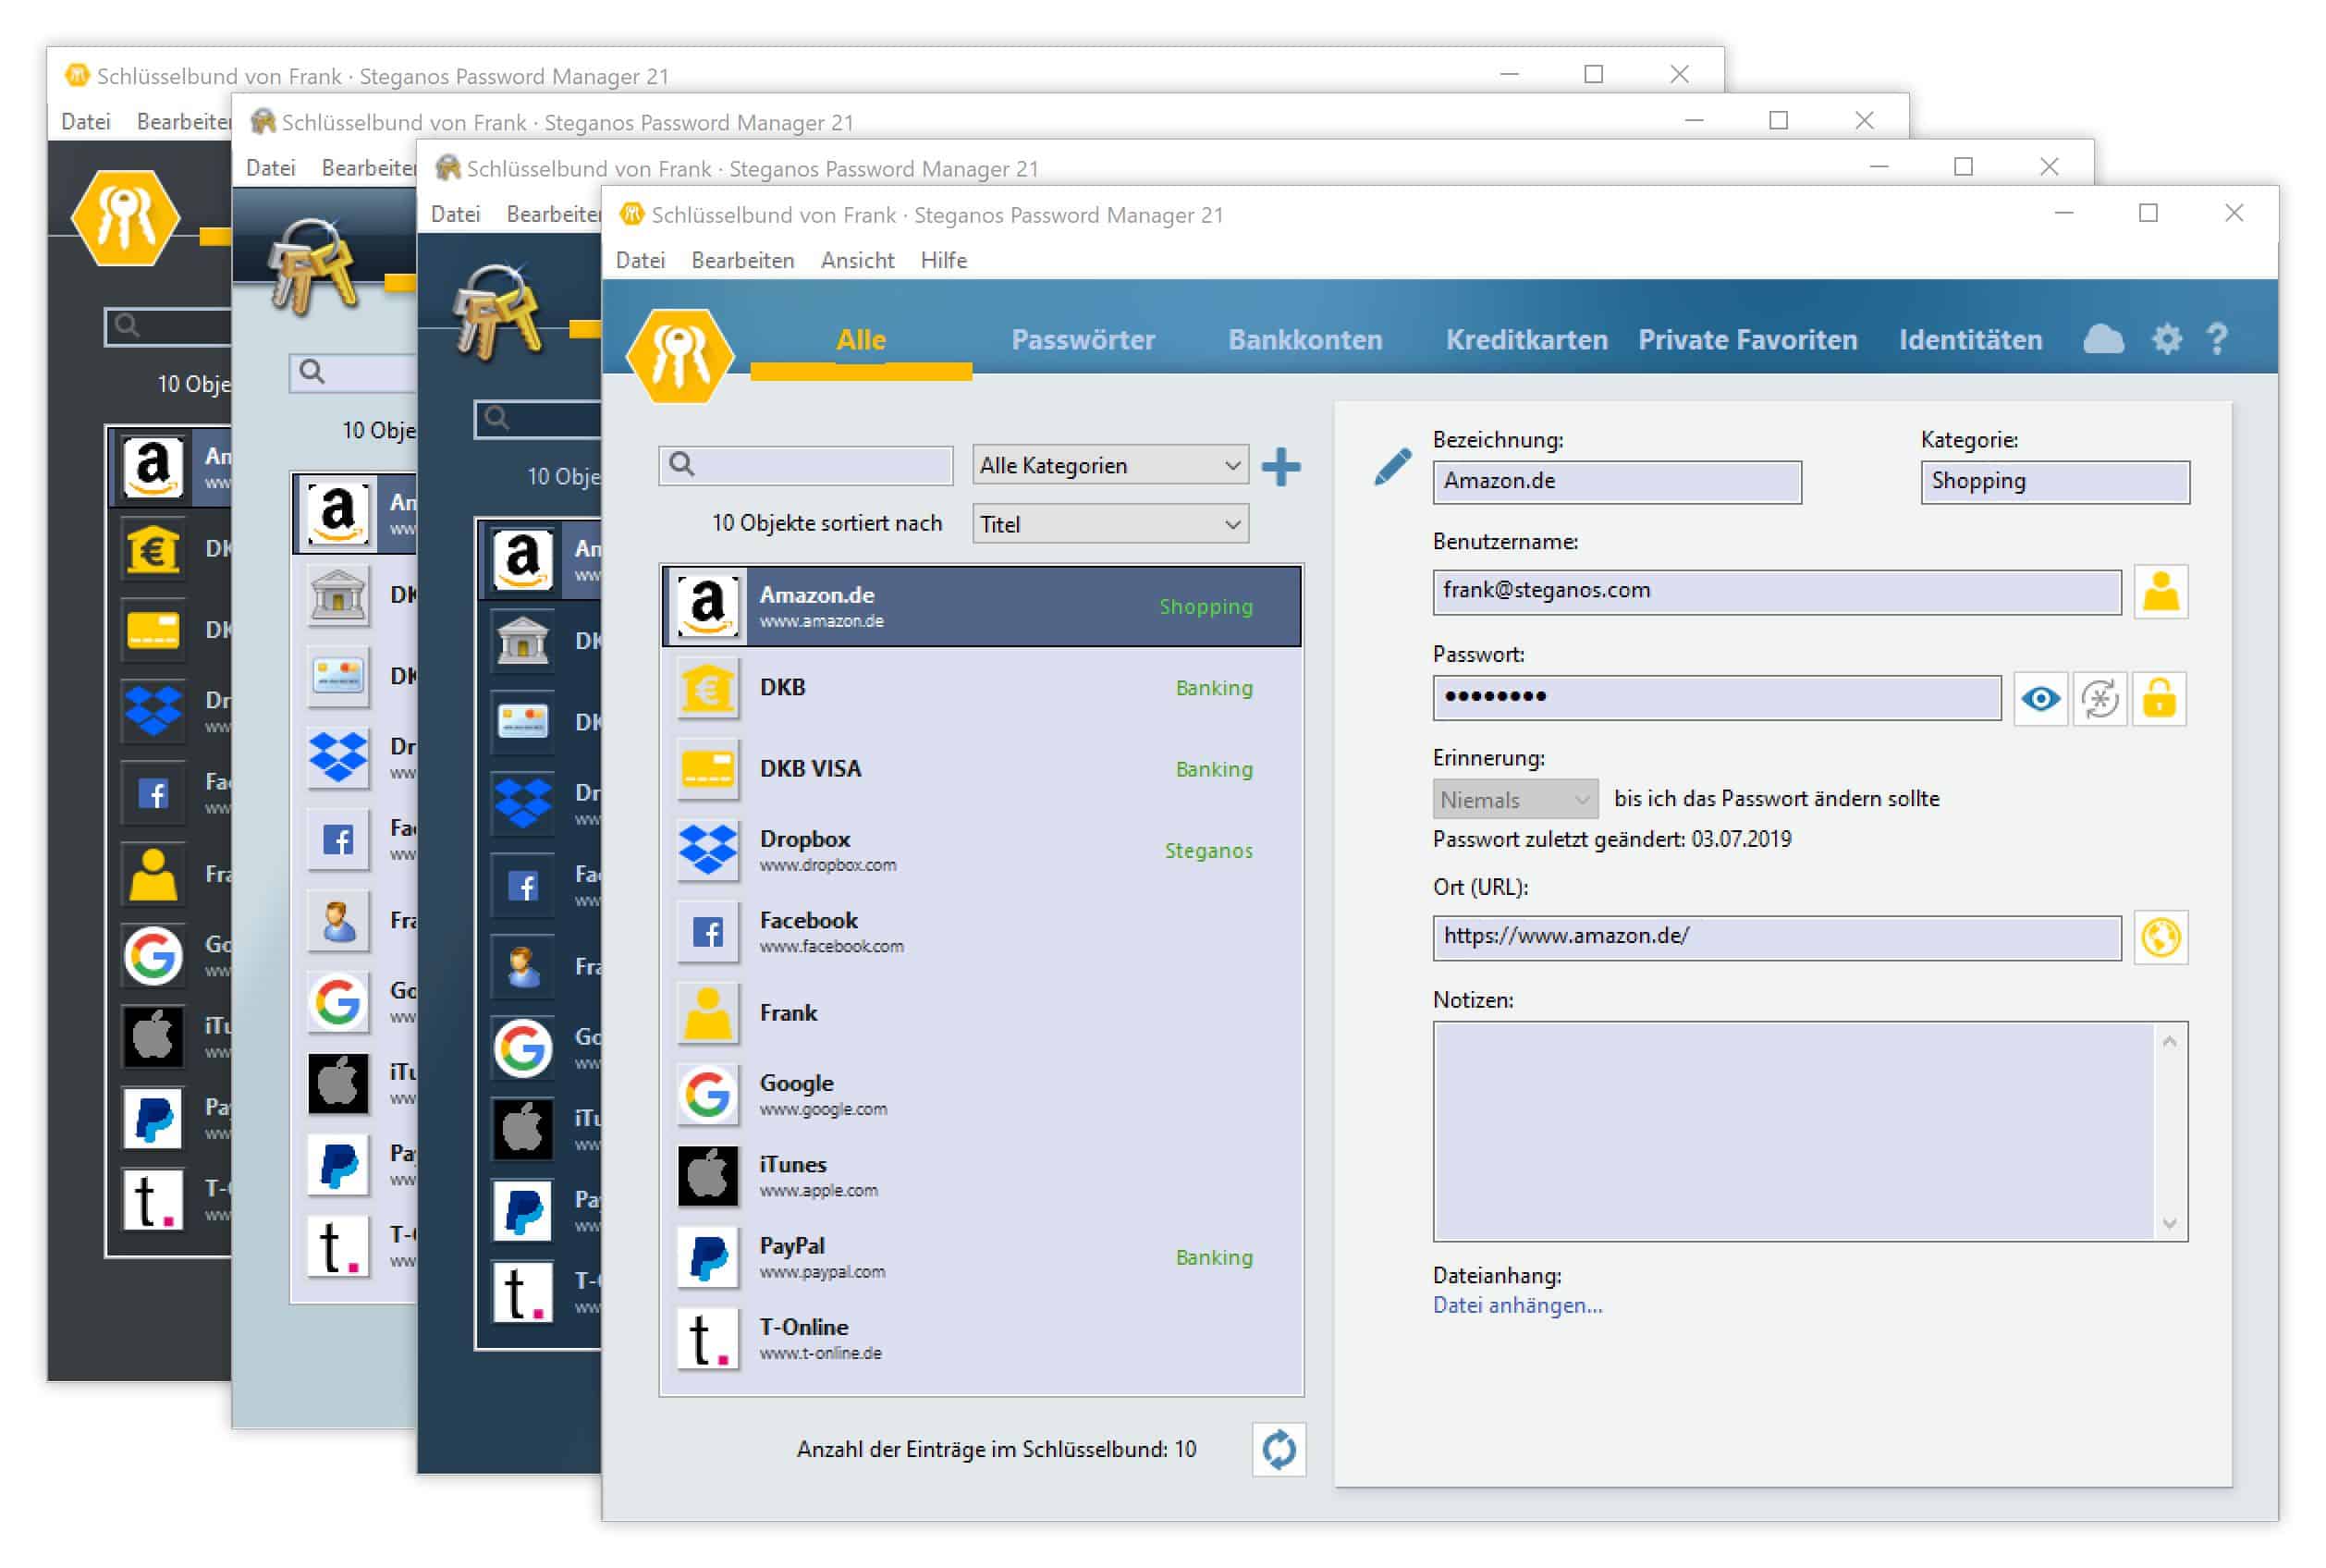
Task: Click the search magnifier icon in front window
Action: (x=681, y=464)
